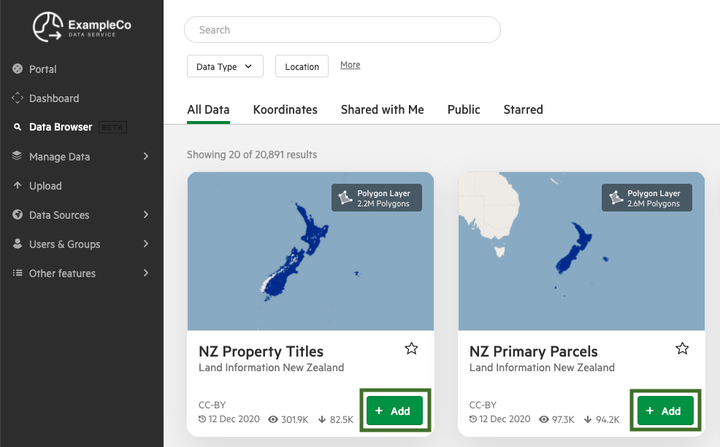Open Portal via its sidebar icon
The width and height of the screenshot is (720, 447).
tap(17, 69)
